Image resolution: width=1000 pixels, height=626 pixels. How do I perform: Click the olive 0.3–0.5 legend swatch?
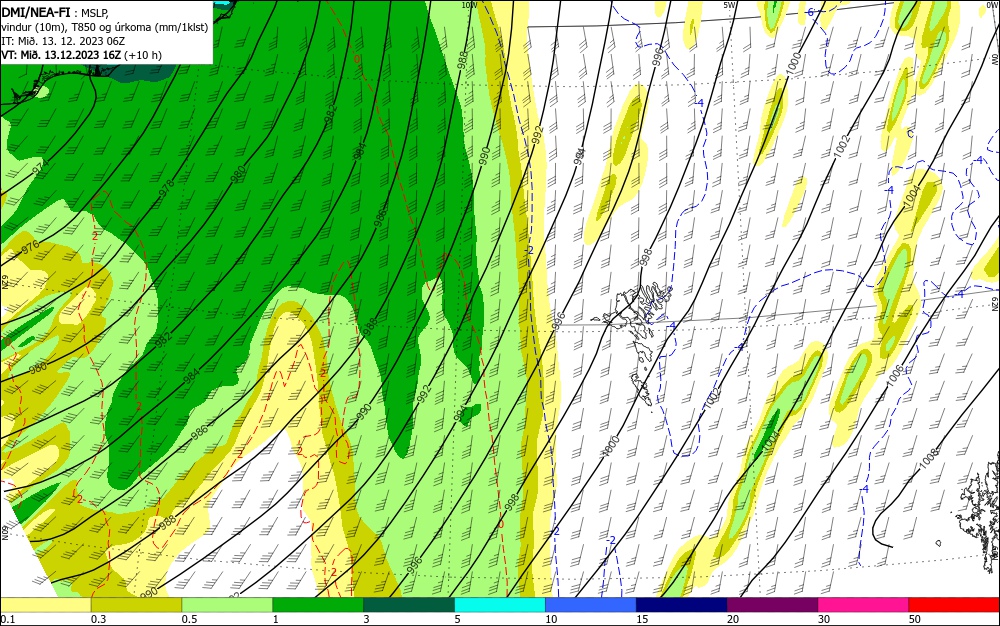pyautogui.click(x=136, y=605)
